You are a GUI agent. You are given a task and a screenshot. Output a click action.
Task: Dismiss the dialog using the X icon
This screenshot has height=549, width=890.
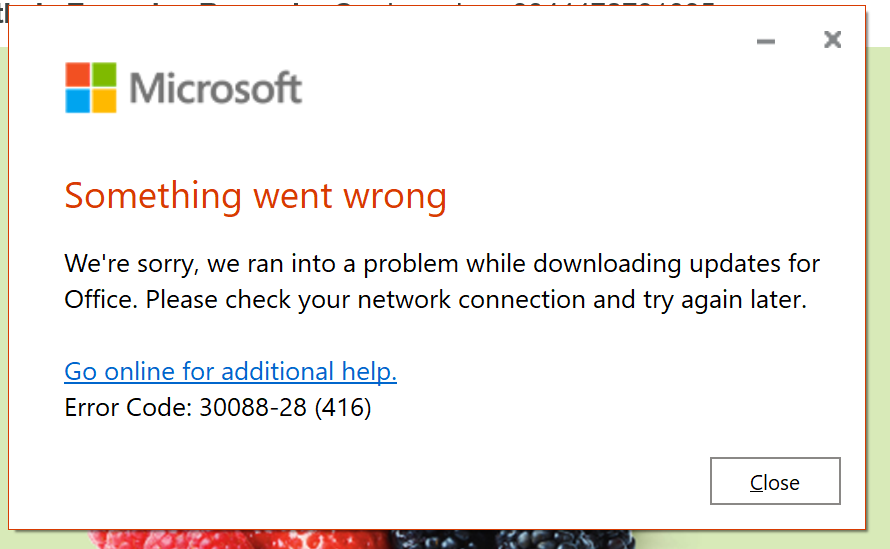tap(832, 39)
